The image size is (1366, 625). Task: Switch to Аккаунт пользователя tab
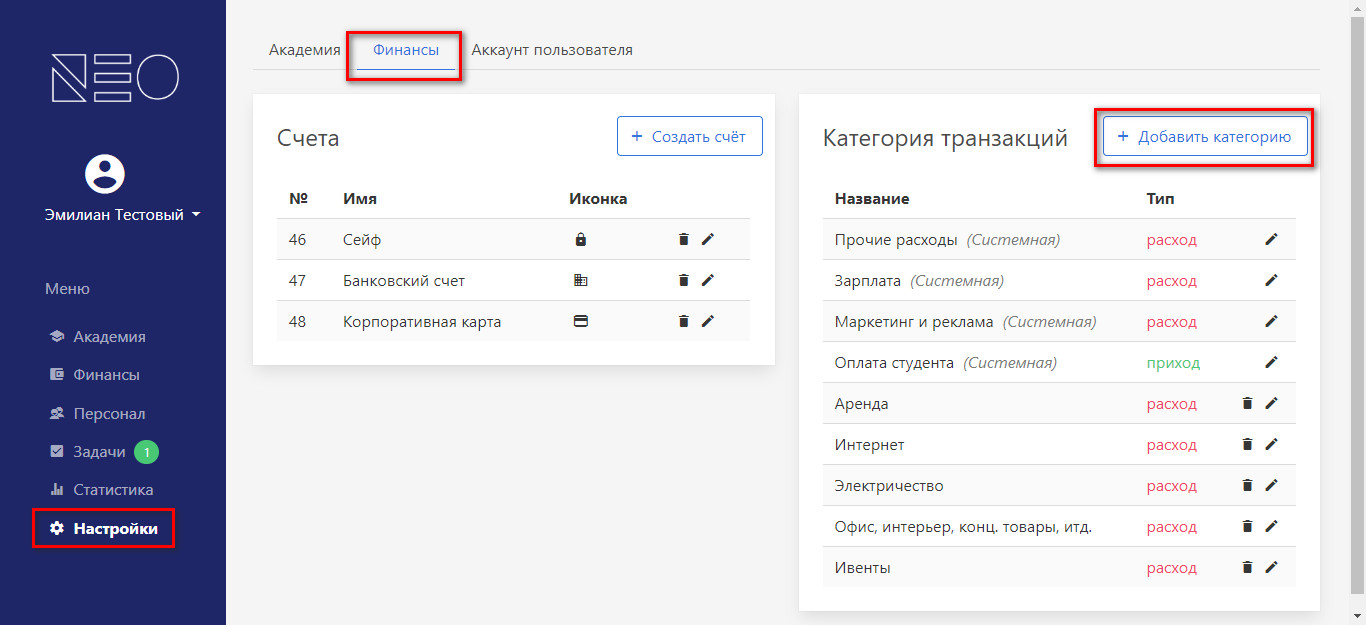[x=552, y=49]
